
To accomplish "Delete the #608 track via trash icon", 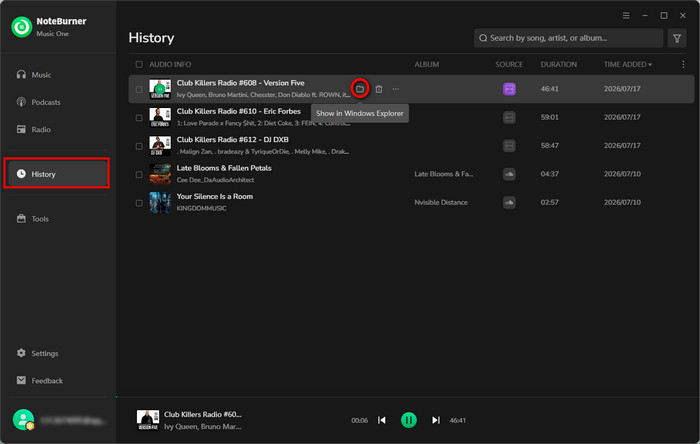I will (379, 89).
